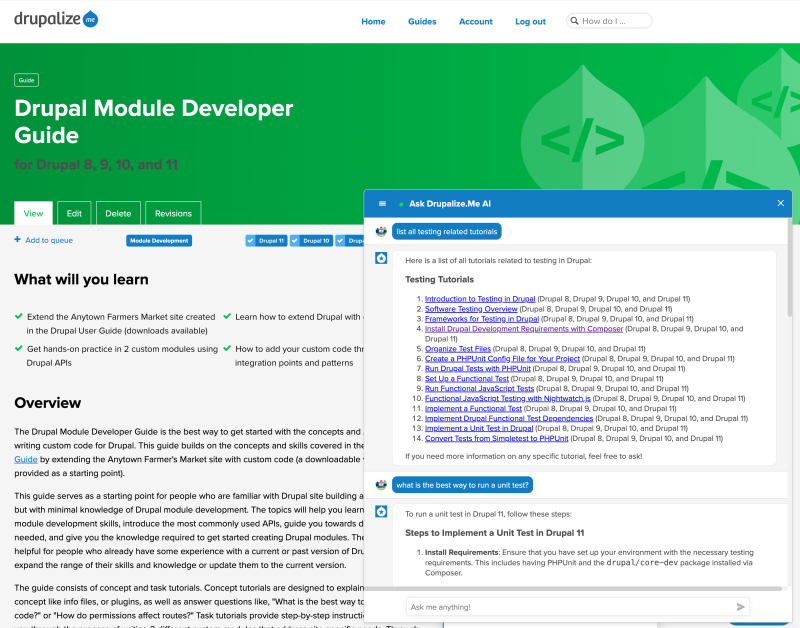The width and height of the screenshot is (800, 628).
Task: Click the user avatar next to 'what is the best way to run a unit test?'
Action: (381, 485)
